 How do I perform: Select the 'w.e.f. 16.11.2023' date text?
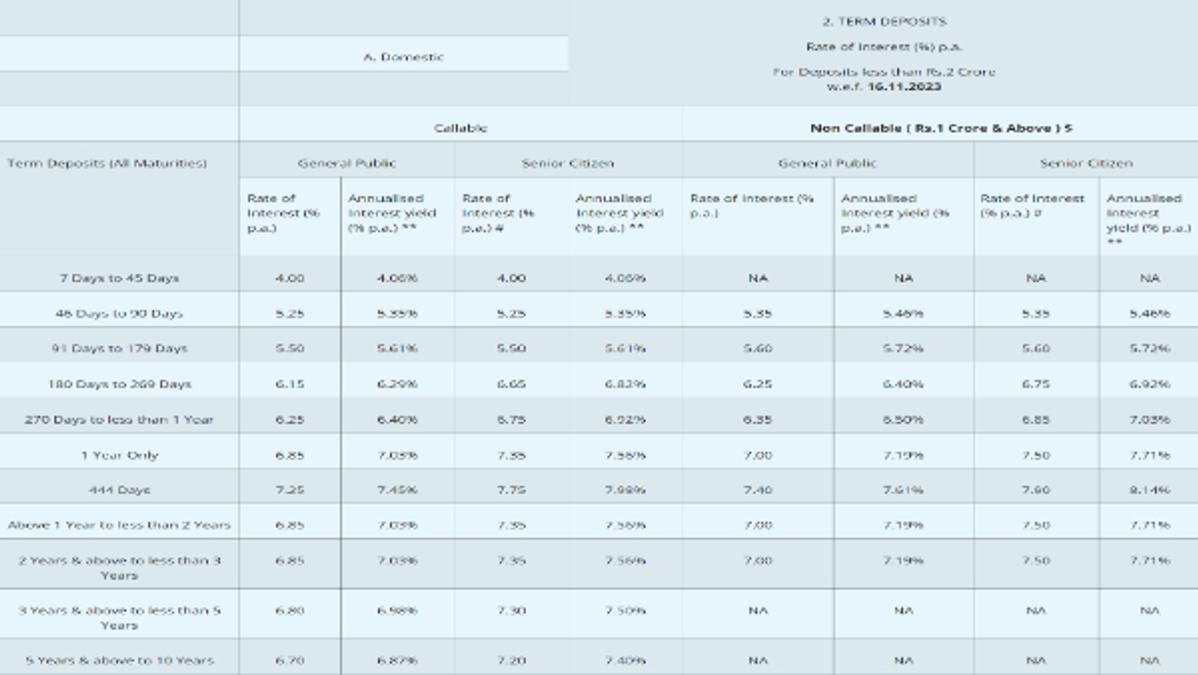[x=884, y=86]
